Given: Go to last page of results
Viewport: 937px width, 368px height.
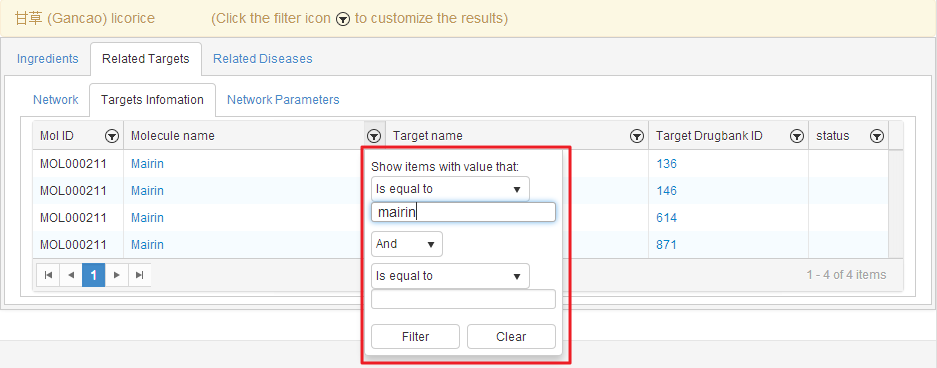Looking at the screenshot, I should click(139, 275).
